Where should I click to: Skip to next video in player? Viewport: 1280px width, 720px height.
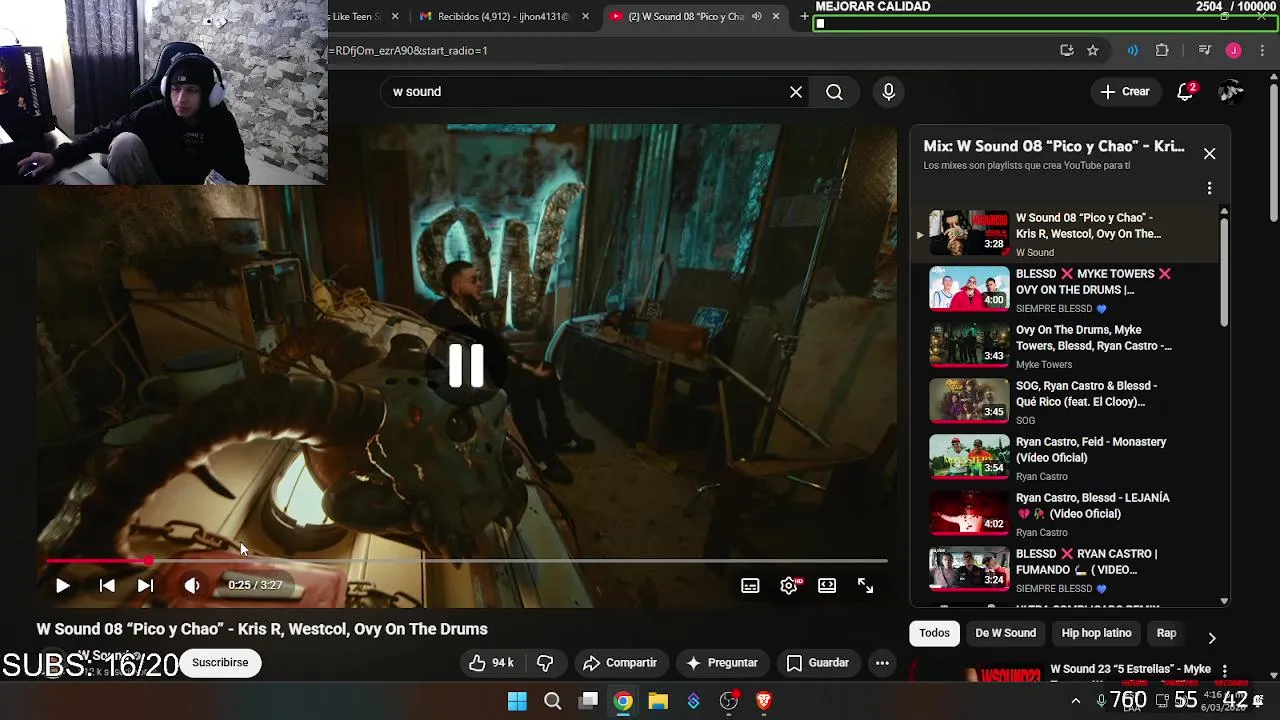click(x=145, y=586)
